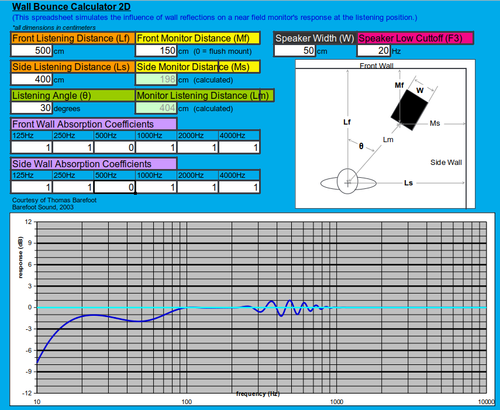This screenshot has height=410, width=500.
Task: Click the subtitle describing wall reflections simulation
Action: 215,17
